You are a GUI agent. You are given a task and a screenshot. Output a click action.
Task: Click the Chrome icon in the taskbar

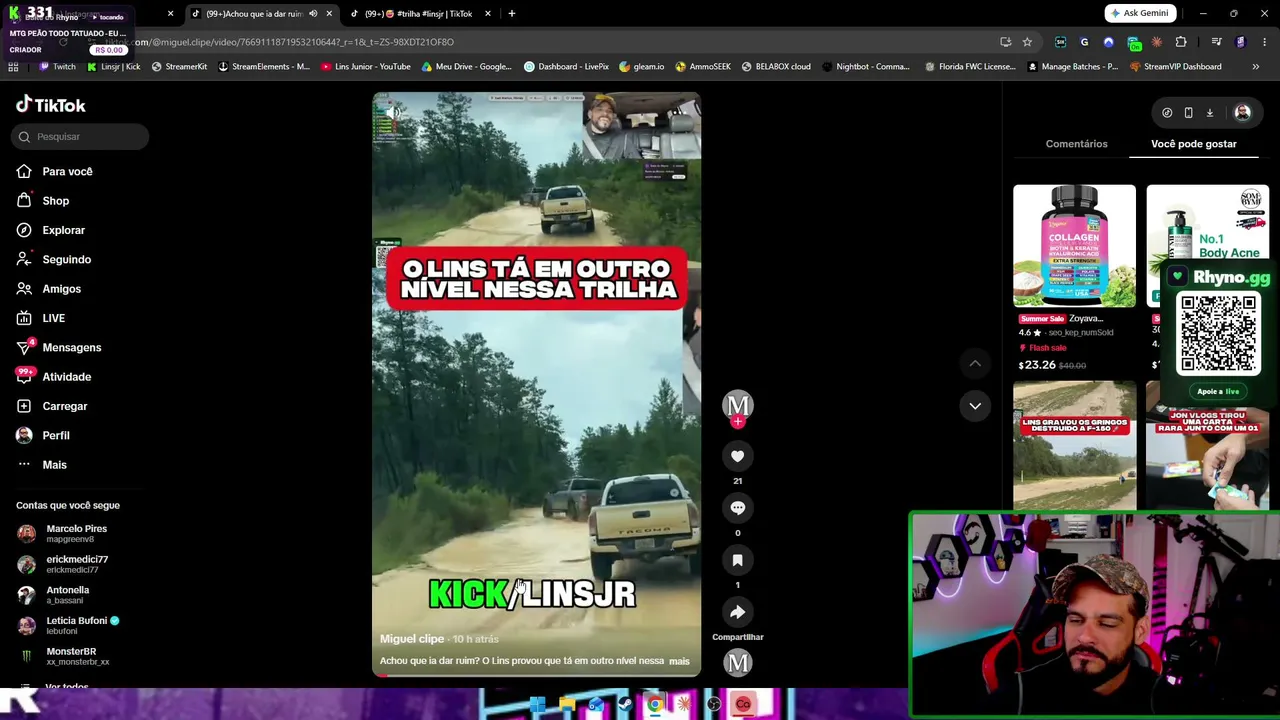pyautogui.click(x=655, y=705)
